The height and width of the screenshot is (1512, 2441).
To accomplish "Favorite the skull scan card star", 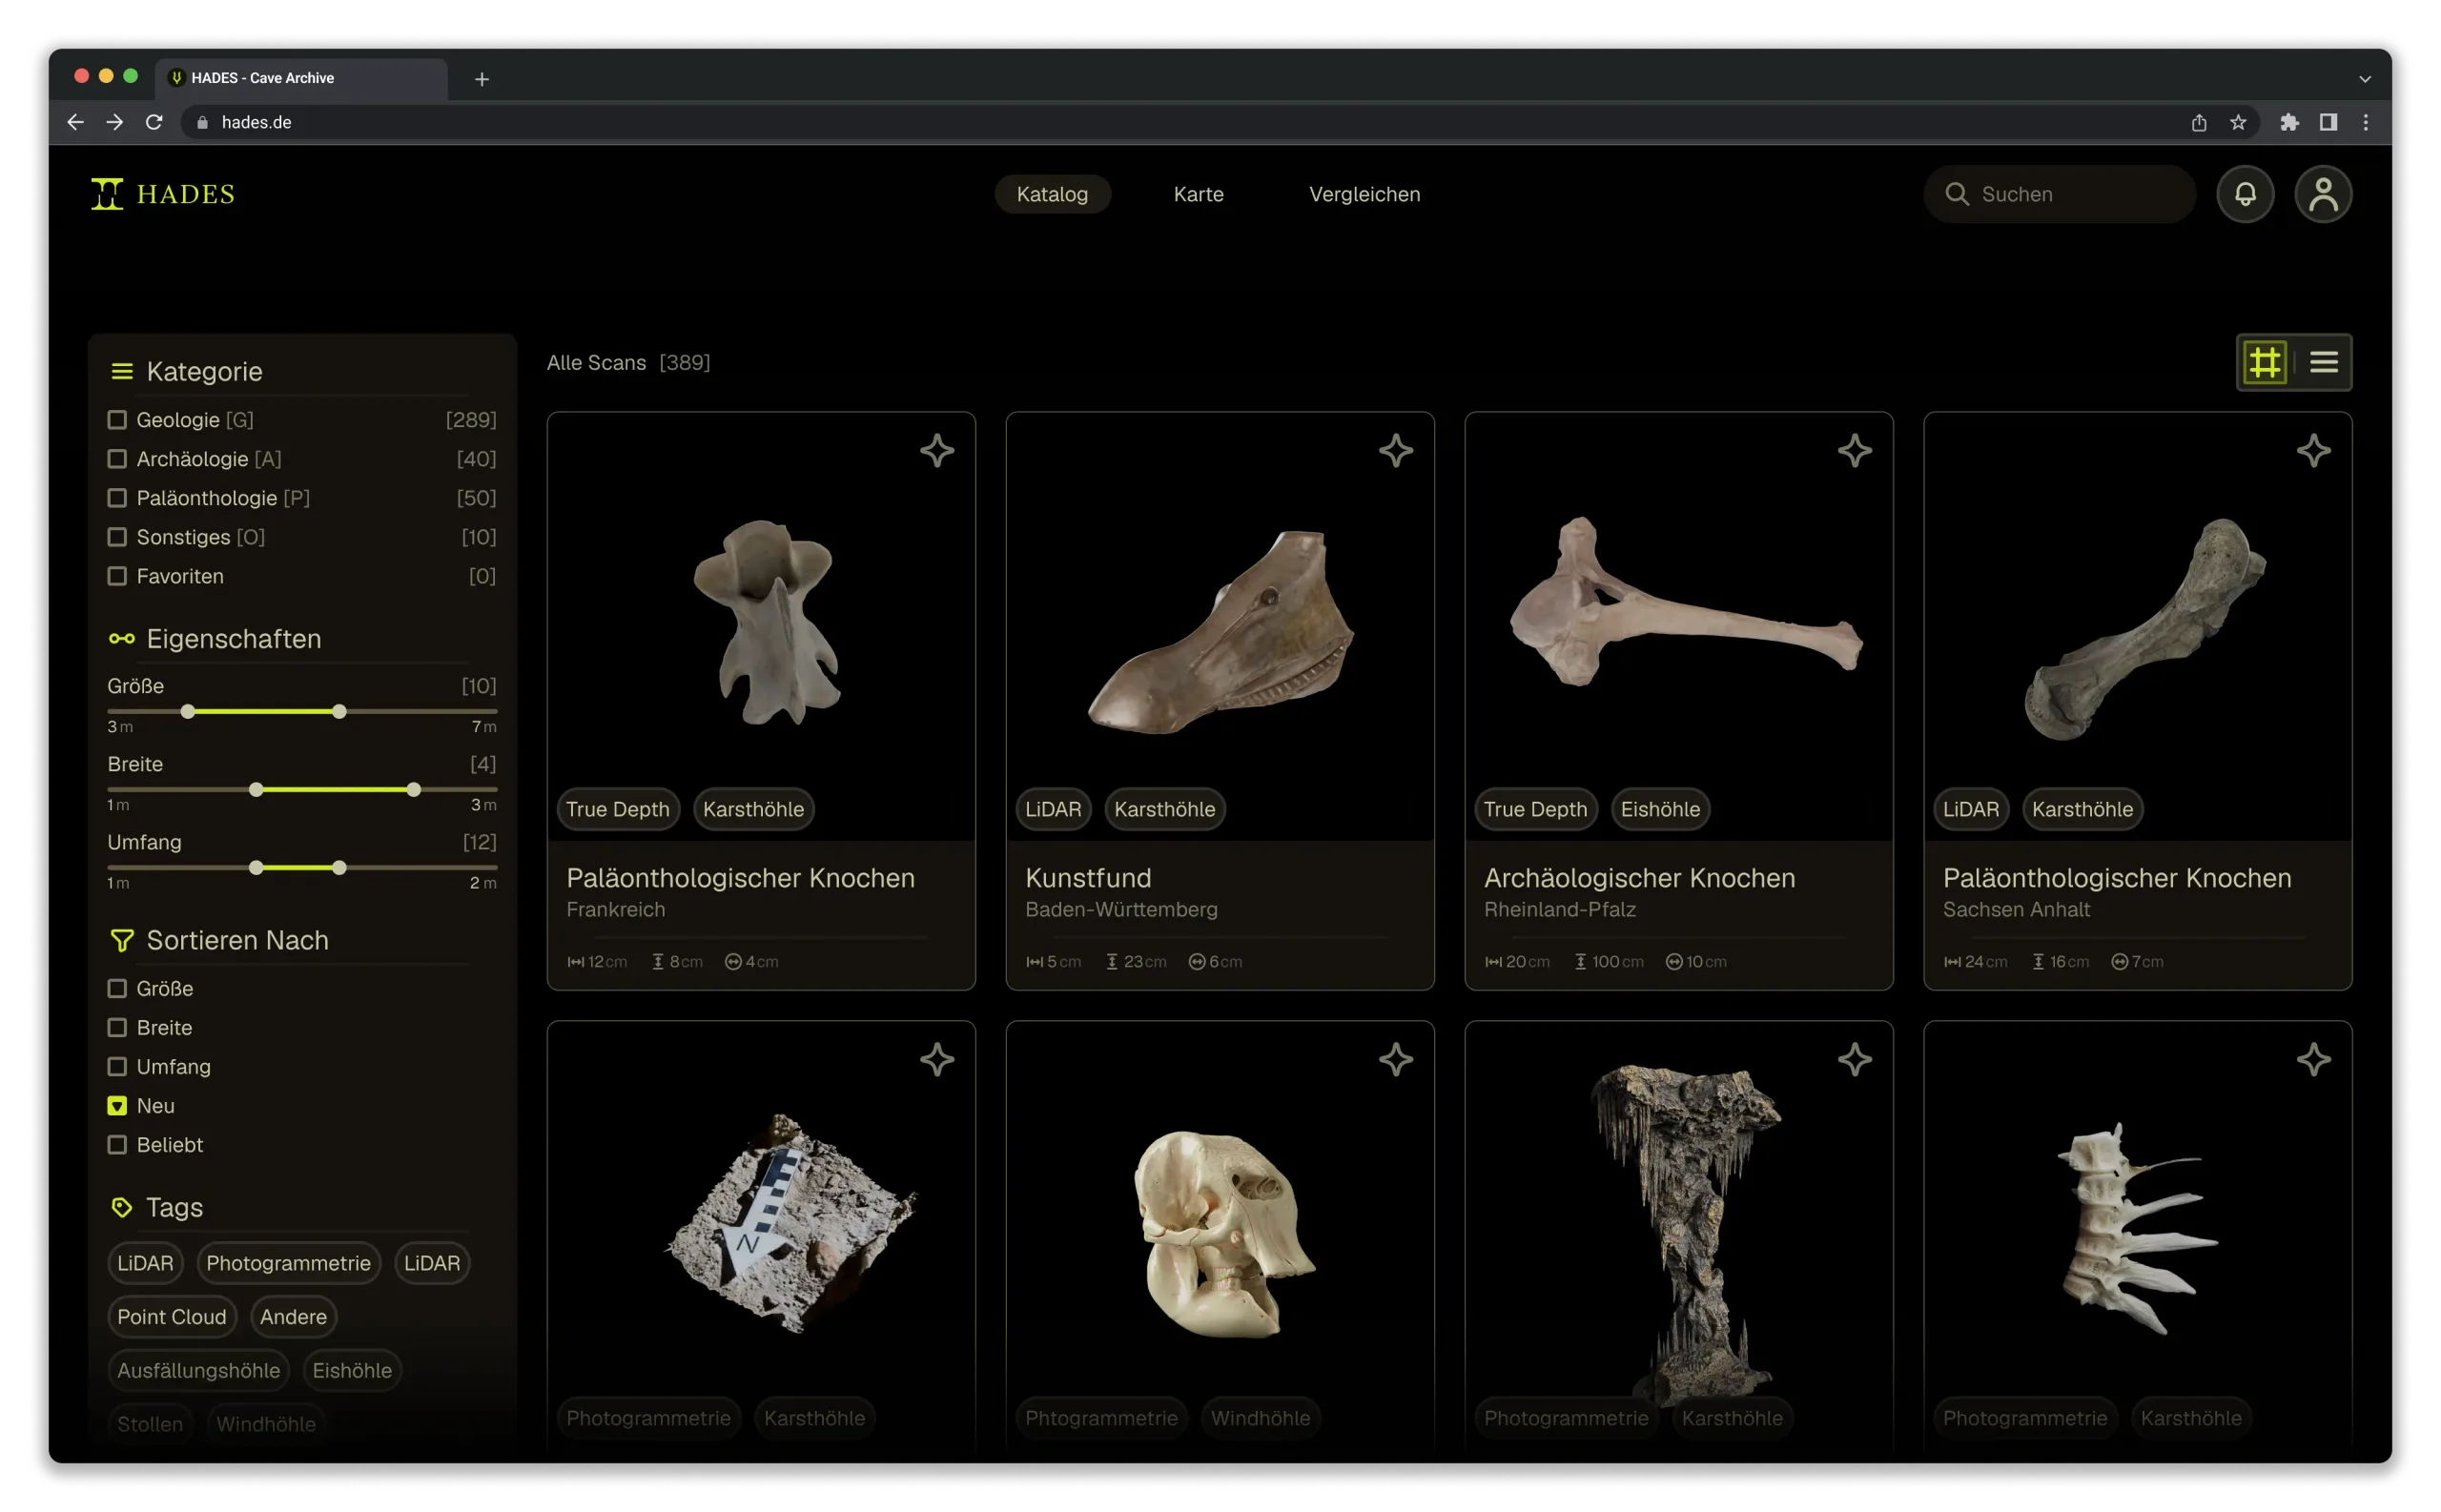I will [x=1396, y=1060].
